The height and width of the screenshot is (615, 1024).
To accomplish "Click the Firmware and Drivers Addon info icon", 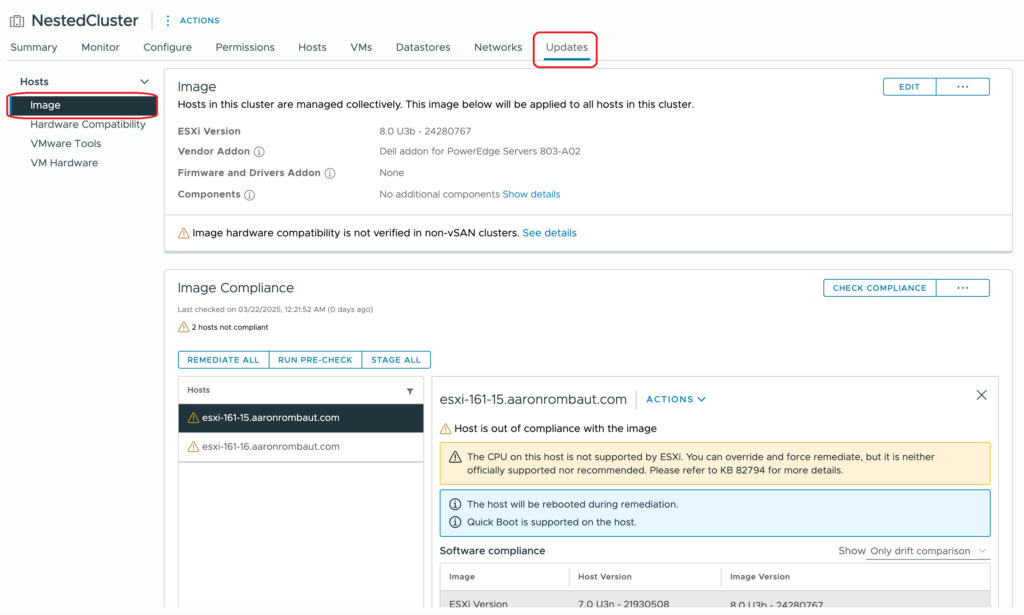I will pyautogui.click(x=330, y=173).
